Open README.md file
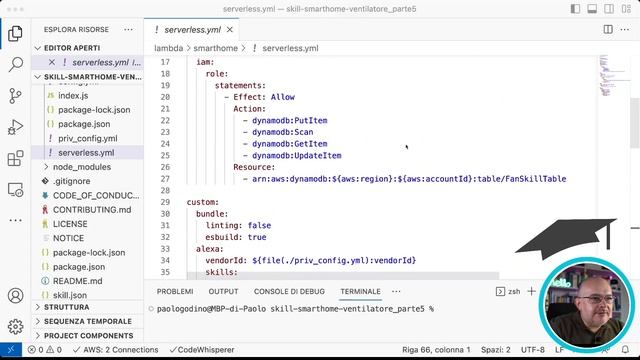This screenshot has height=360, width=640. click(78, 281)
